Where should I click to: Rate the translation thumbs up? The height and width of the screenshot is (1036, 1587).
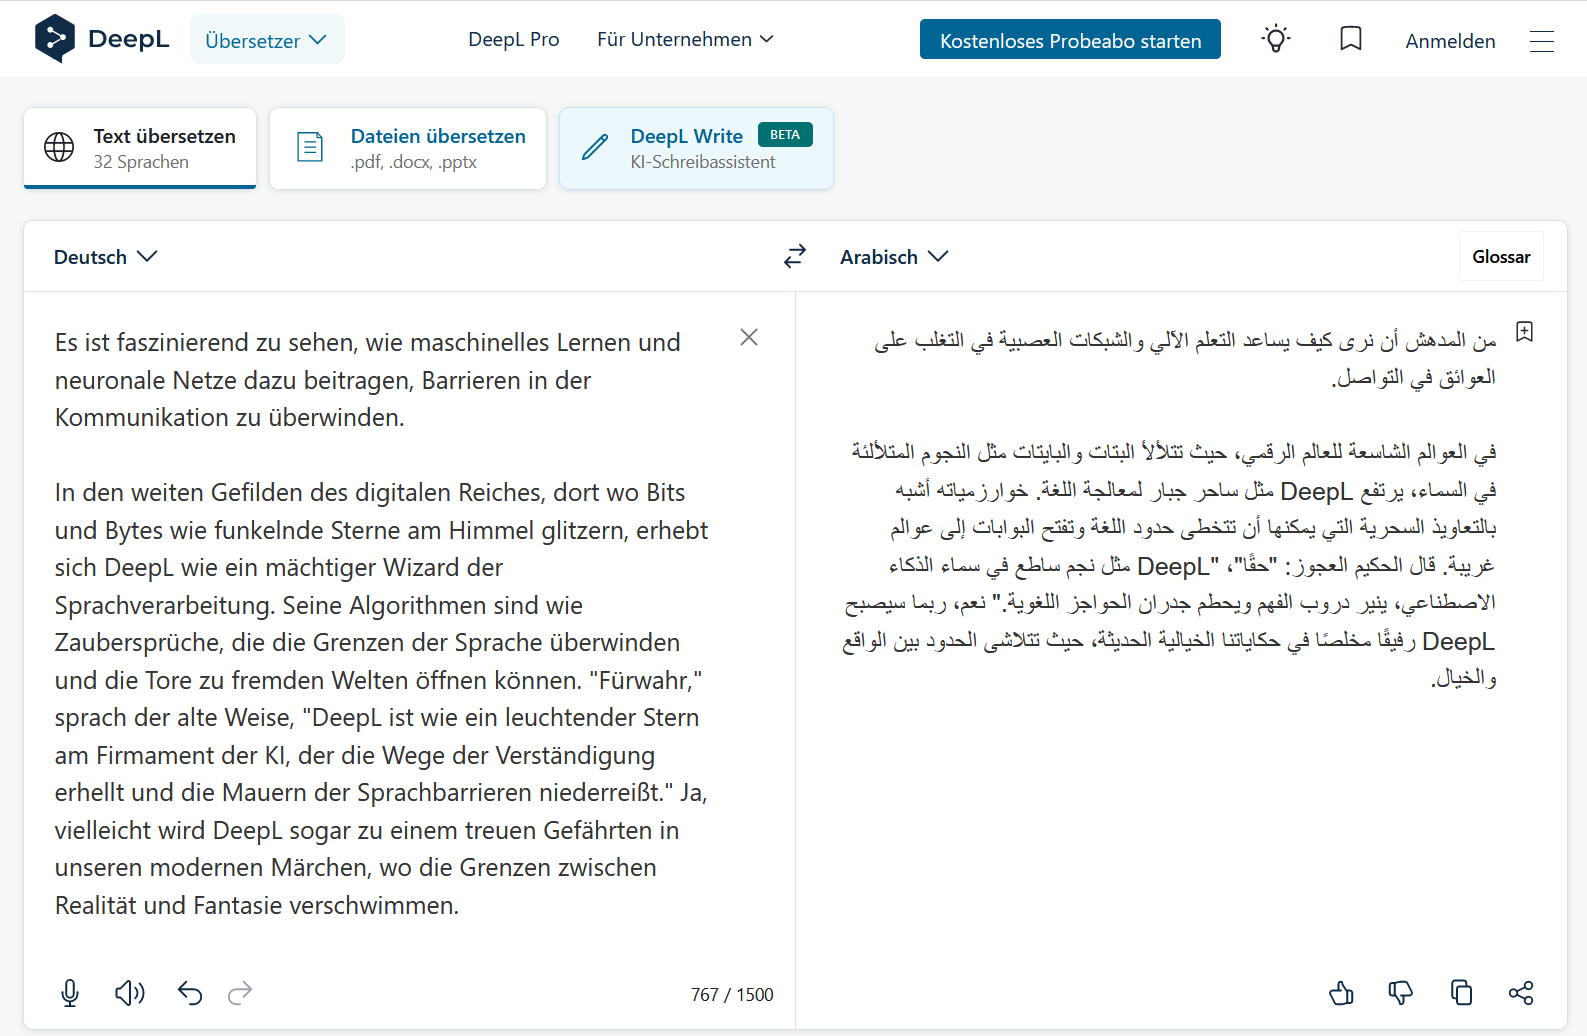pyautogui.click(x=1341, y=993)
